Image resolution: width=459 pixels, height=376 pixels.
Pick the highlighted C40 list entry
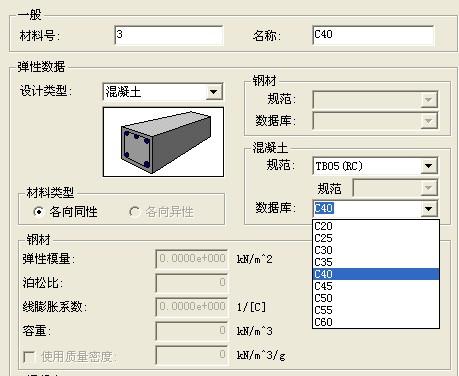pos(376,274)
